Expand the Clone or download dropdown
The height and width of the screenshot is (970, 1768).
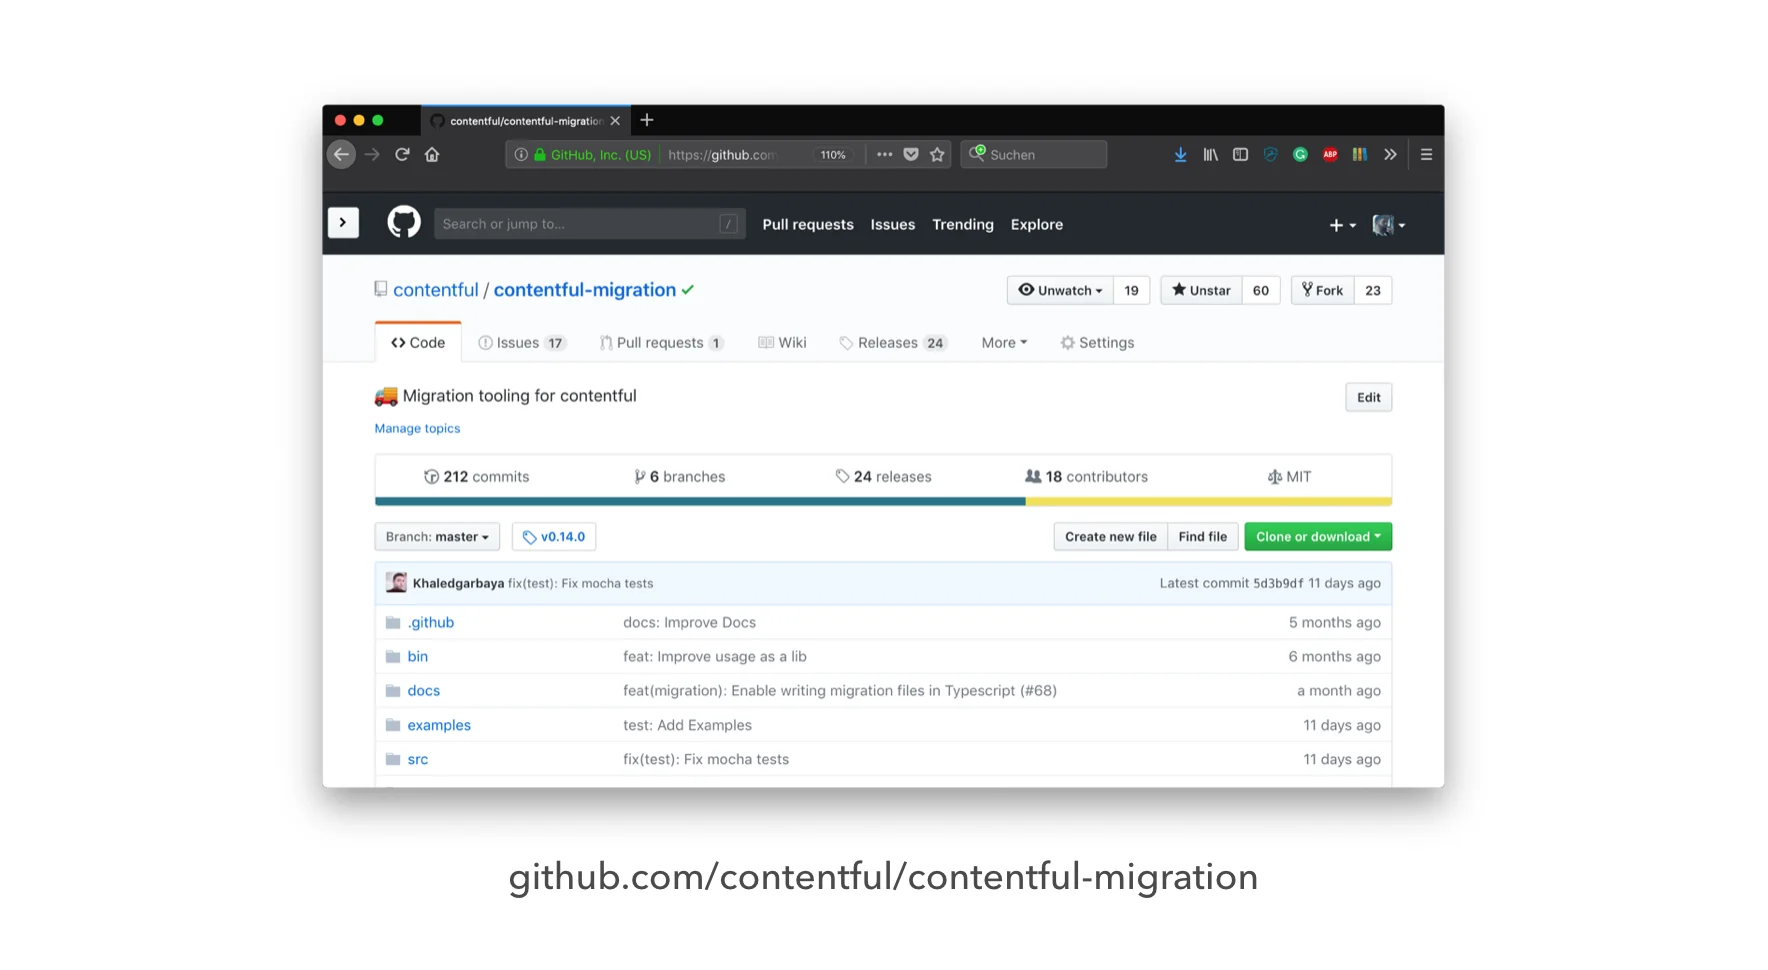pyautogui.click(x=1318, y=537)
